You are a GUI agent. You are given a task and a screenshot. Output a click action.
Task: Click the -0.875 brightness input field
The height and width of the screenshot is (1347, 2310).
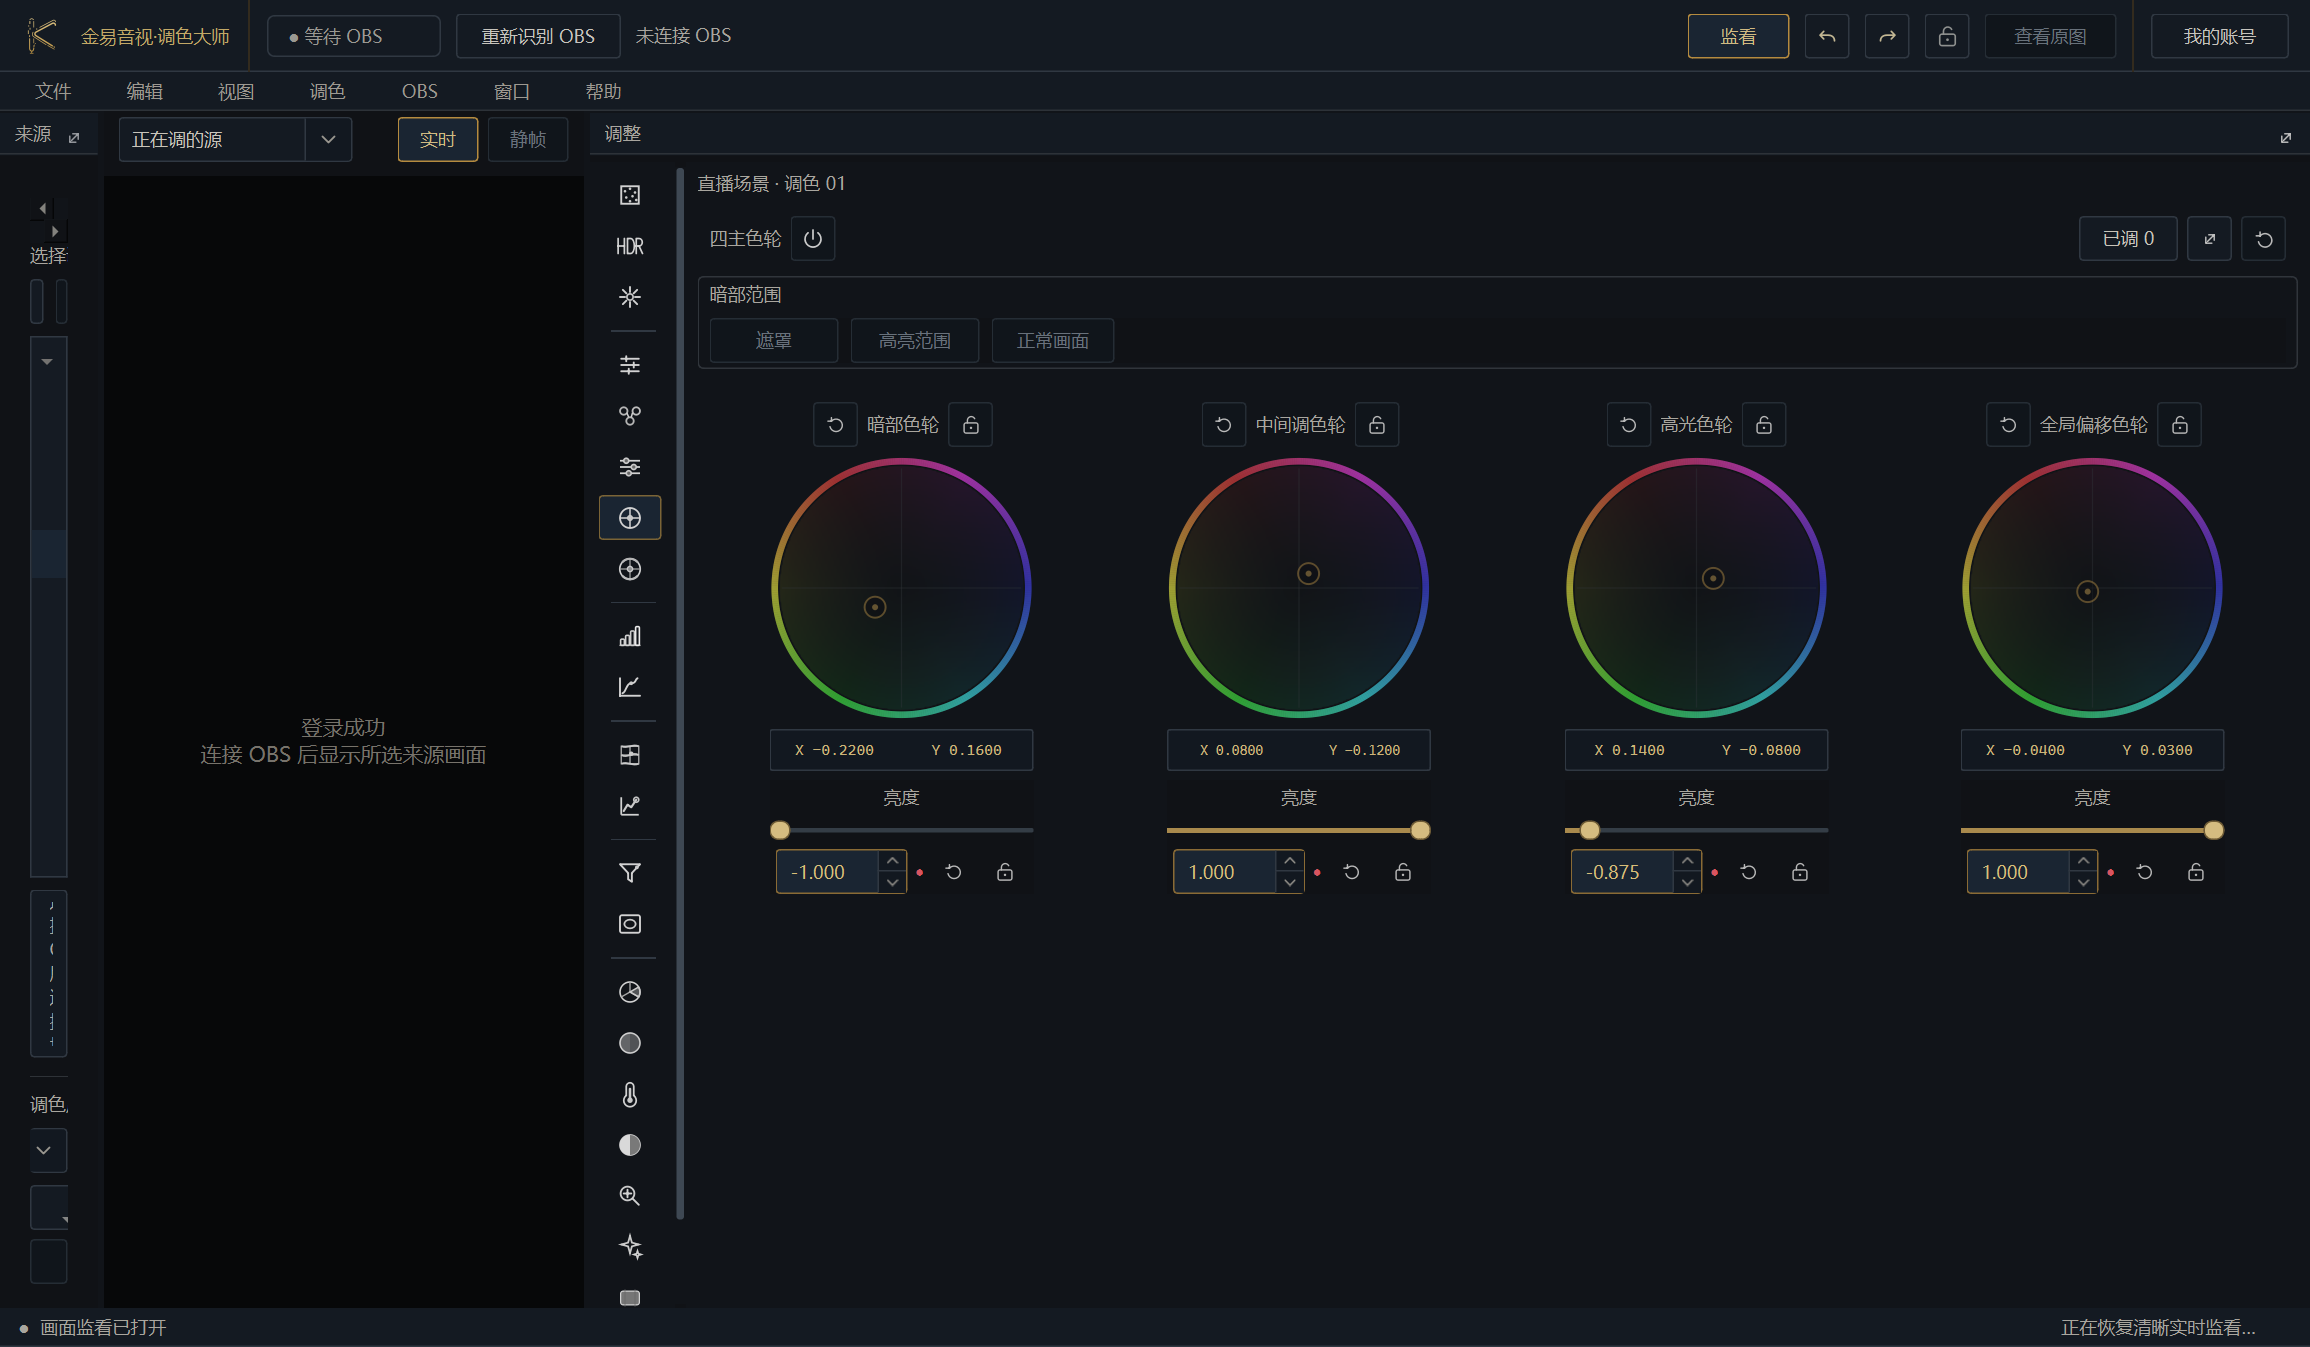pyautogui.click(x=1622, y=872)
